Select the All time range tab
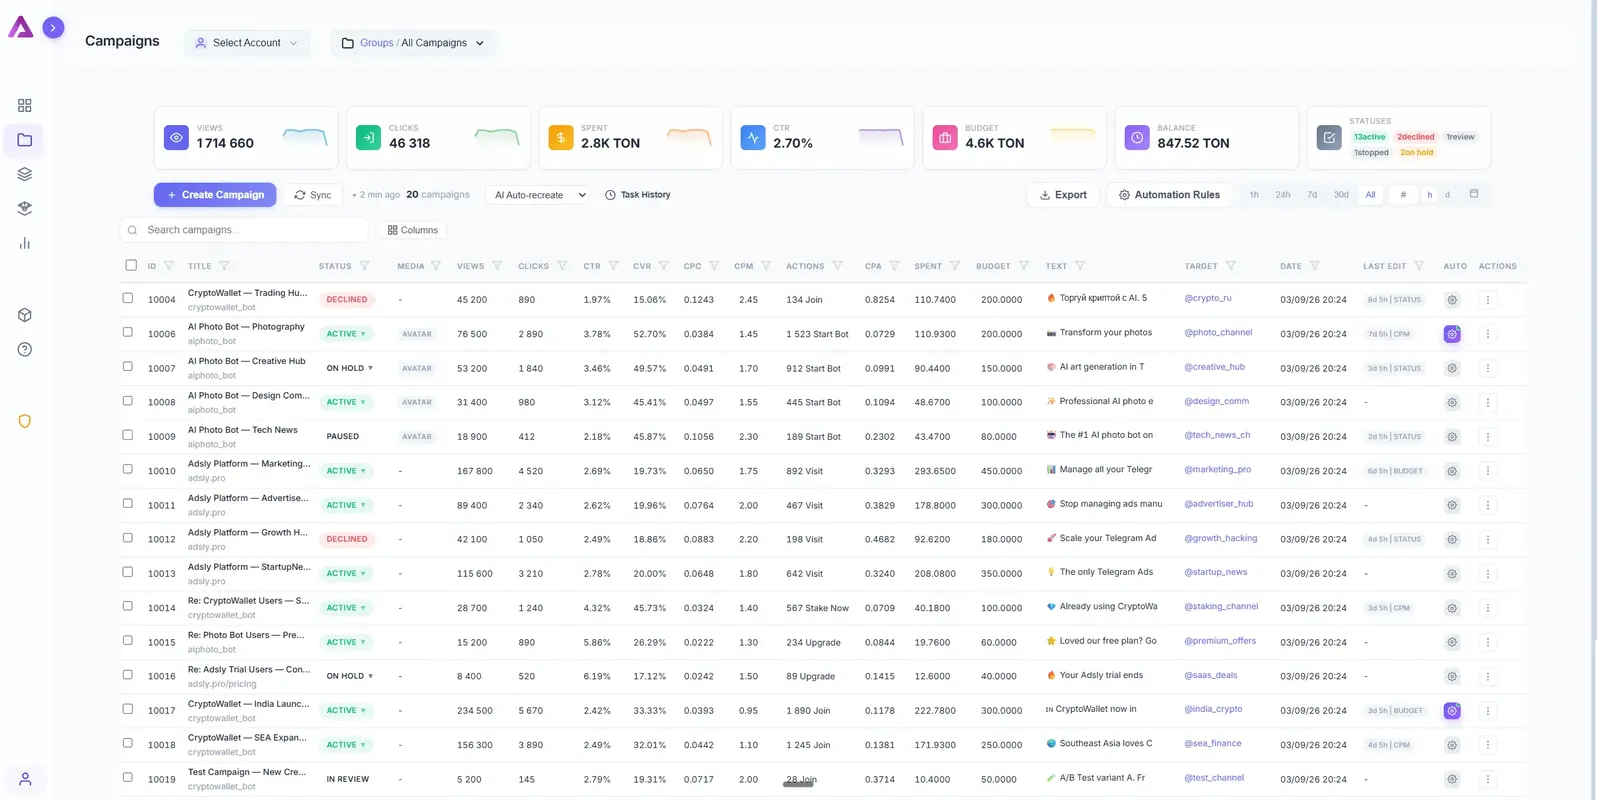1597x800 pixels. 1370,195
